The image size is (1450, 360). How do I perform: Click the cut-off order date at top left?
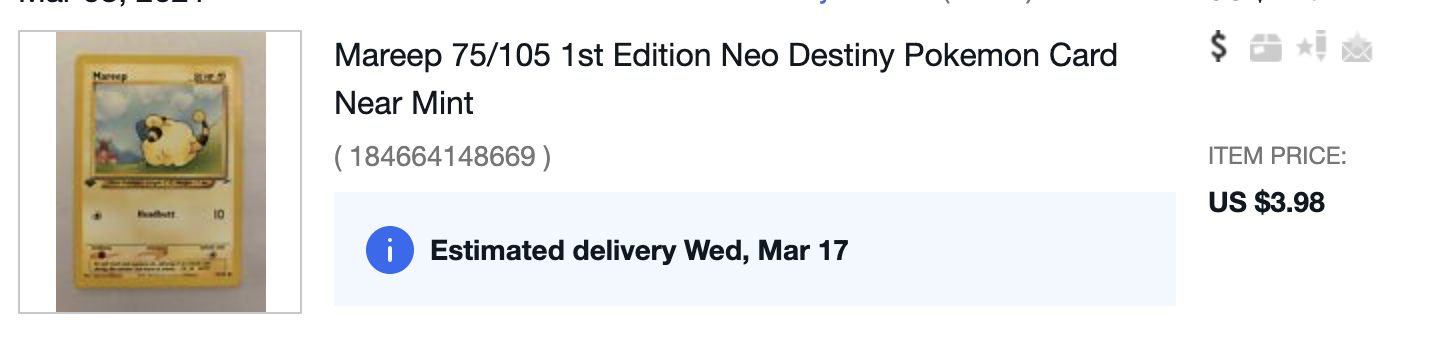[112, 2]
